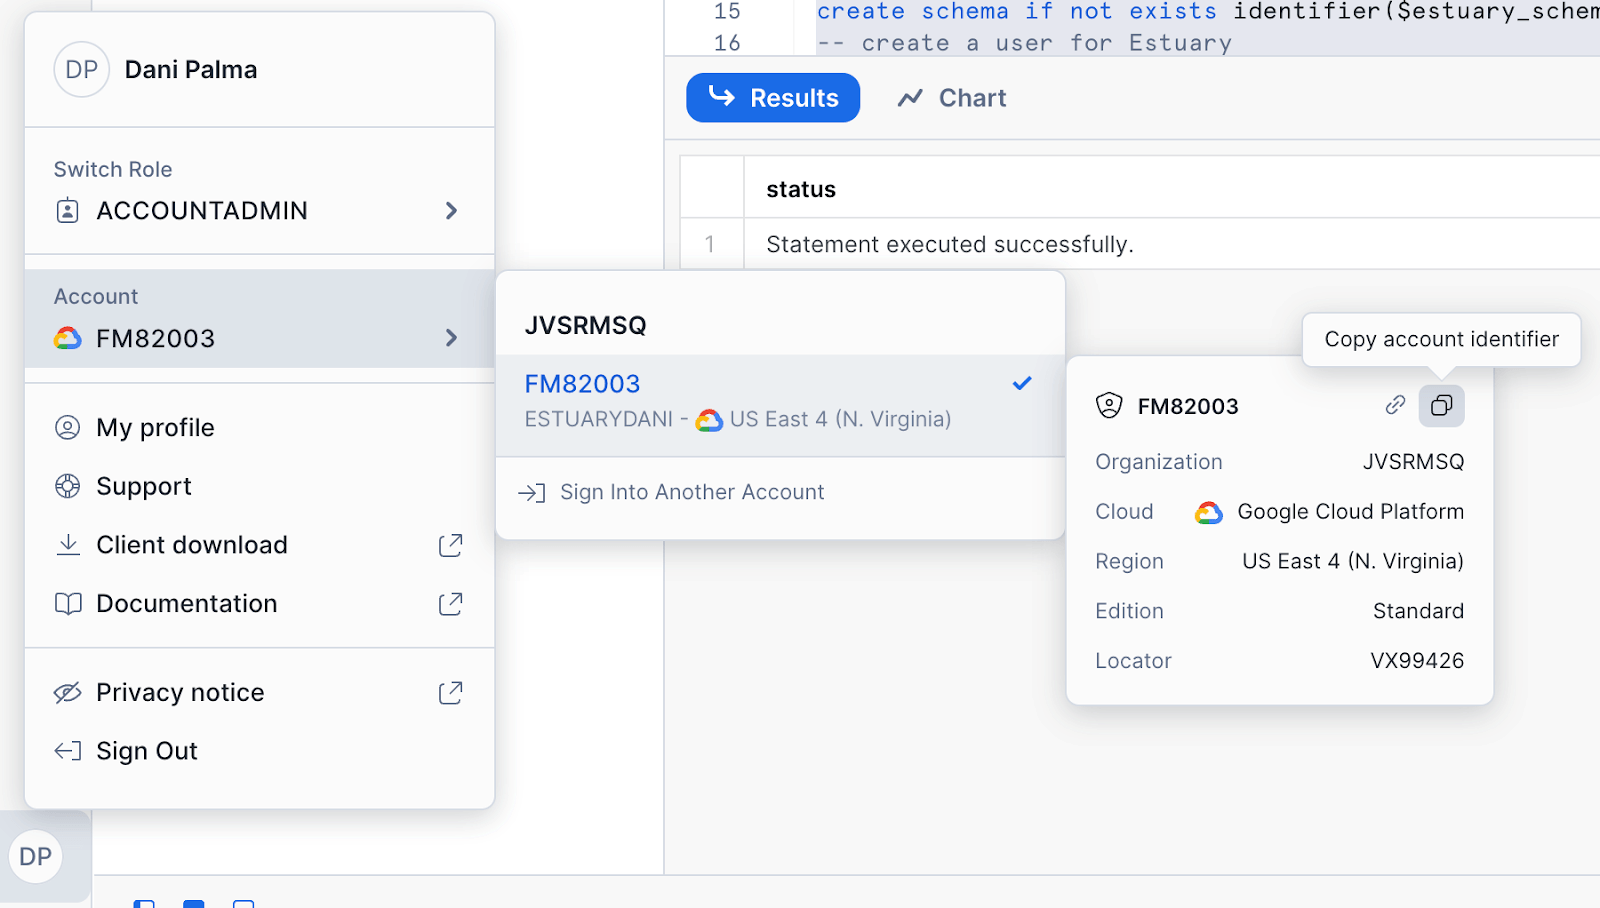Open the Privacy notice entry

[259, 692]
